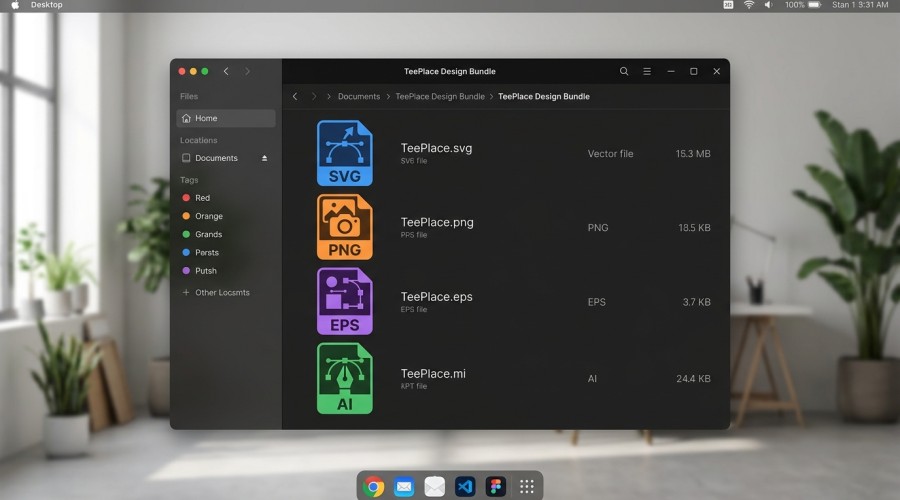Viewport: 900px width, 500px height.
Task: Launch Visual Studio Code from dock
Action: click(465, 487)
